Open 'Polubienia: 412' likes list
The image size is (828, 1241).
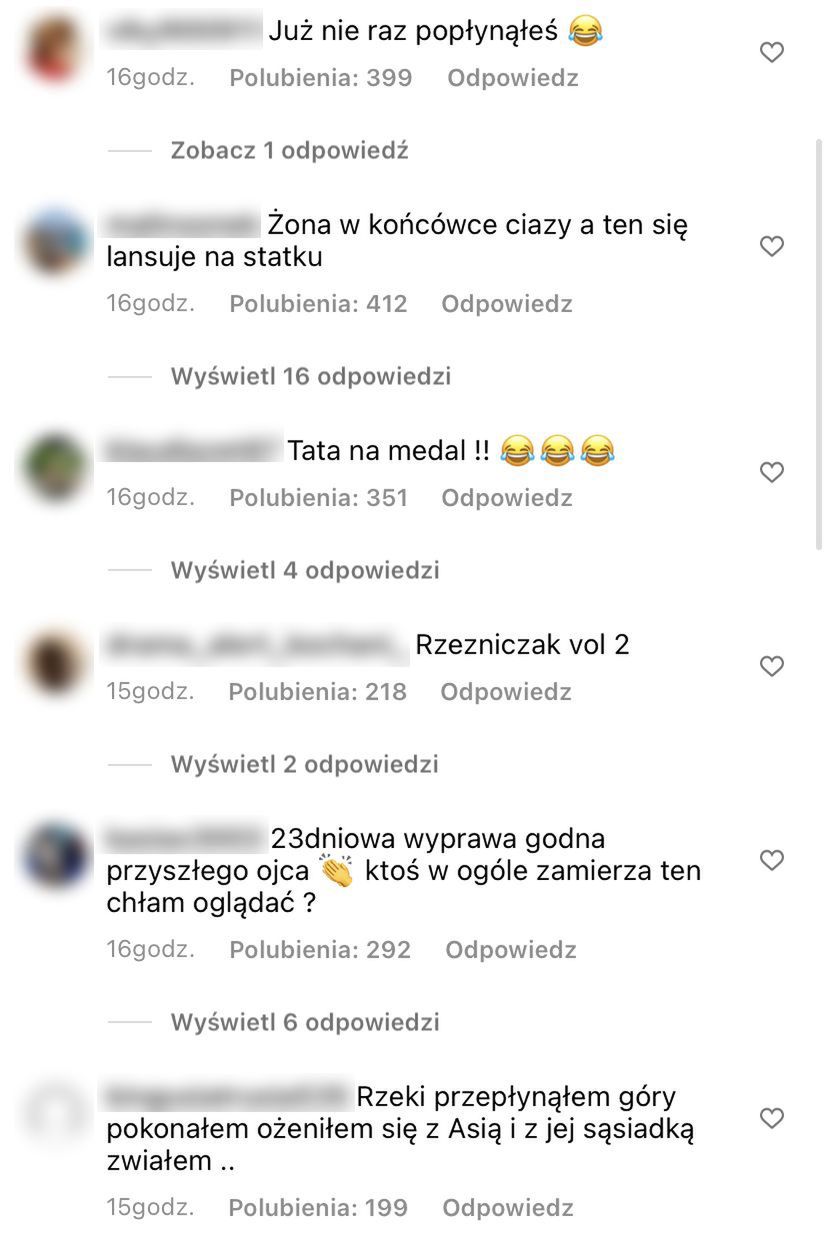(318, 304)
